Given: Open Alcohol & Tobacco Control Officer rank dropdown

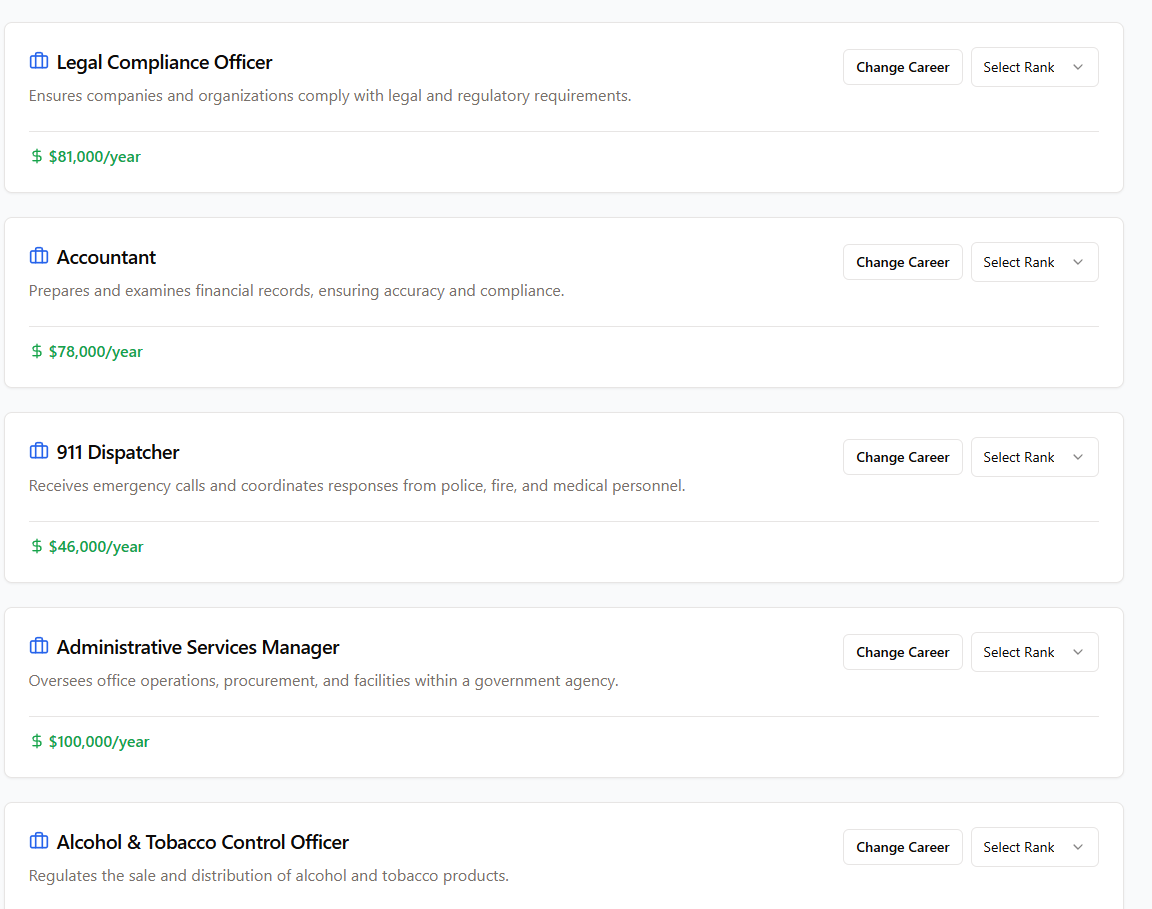Looking at the screenshot, I should pos(1034,847).
